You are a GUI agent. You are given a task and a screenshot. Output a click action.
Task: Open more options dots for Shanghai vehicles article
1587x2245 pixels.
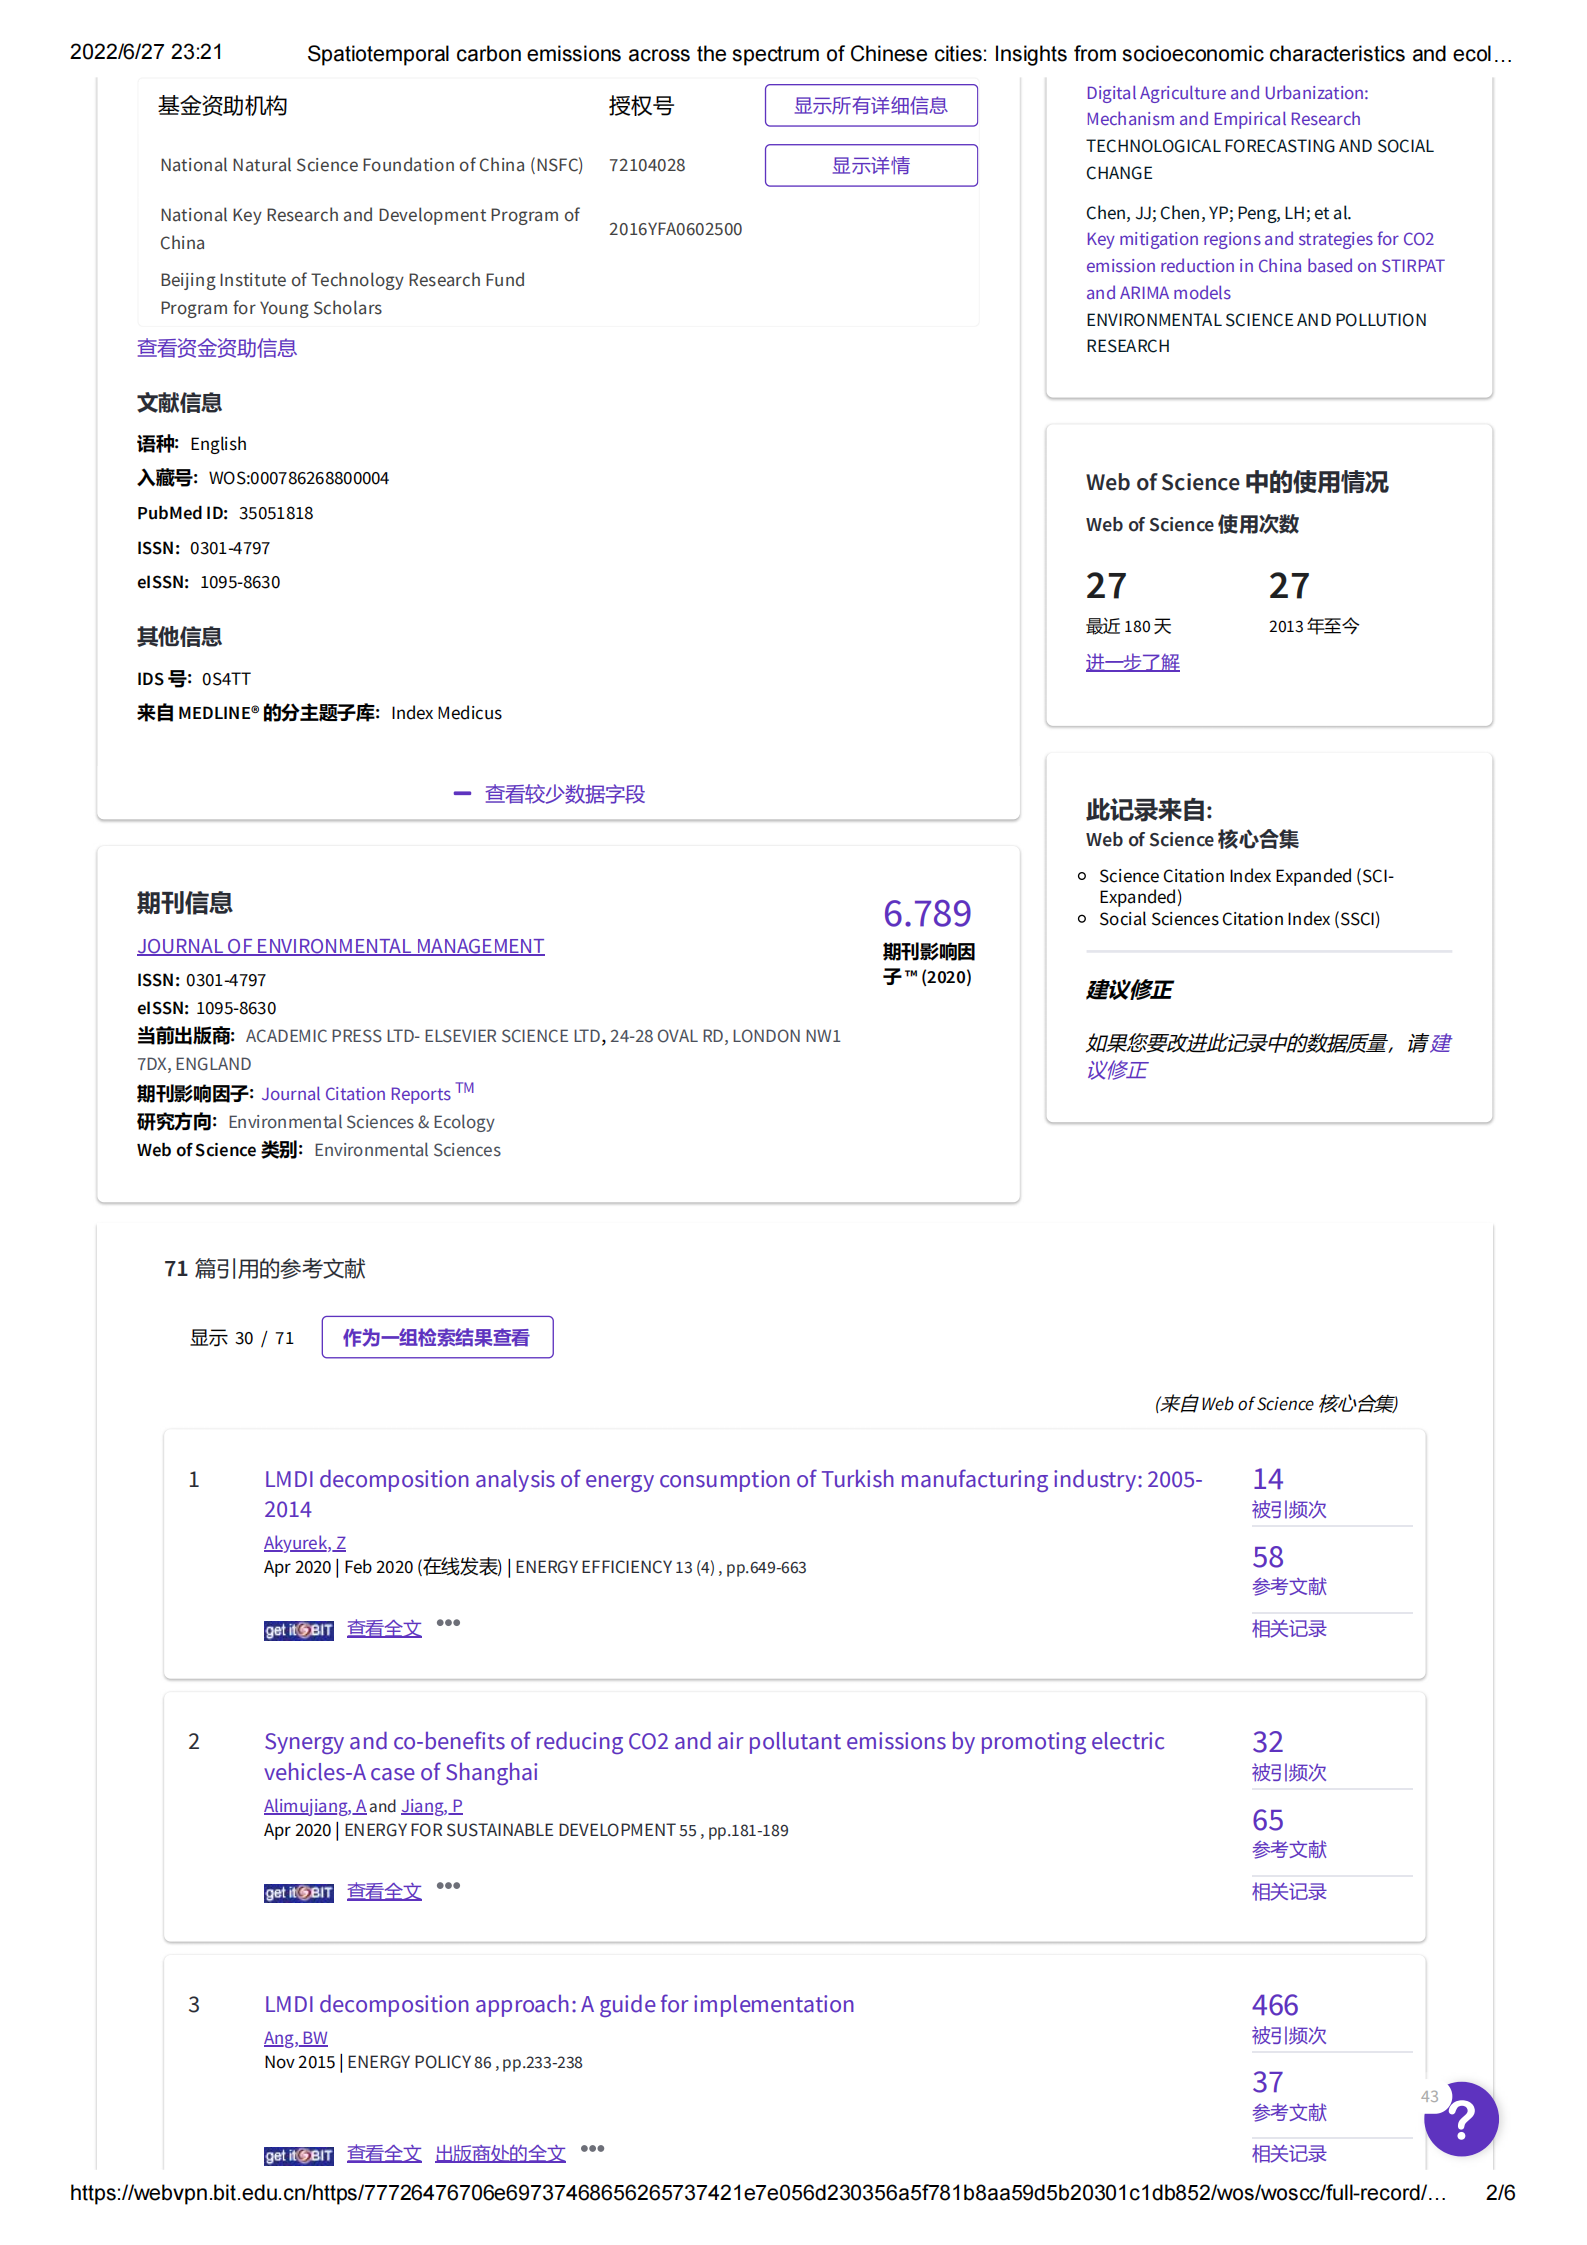448,1886
